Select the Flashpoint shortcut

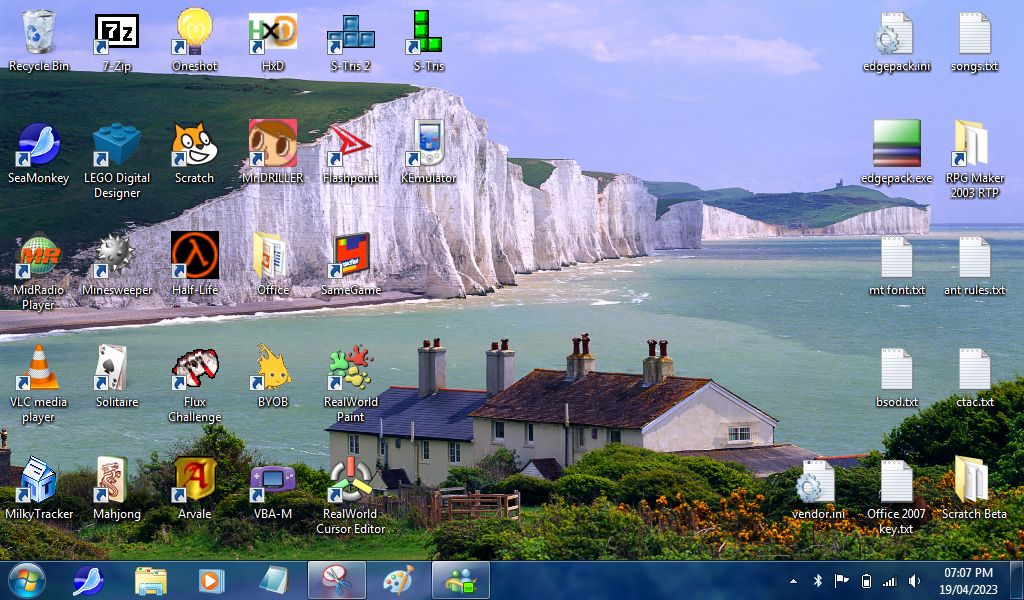pyautogui.click(x=351, y=144)
